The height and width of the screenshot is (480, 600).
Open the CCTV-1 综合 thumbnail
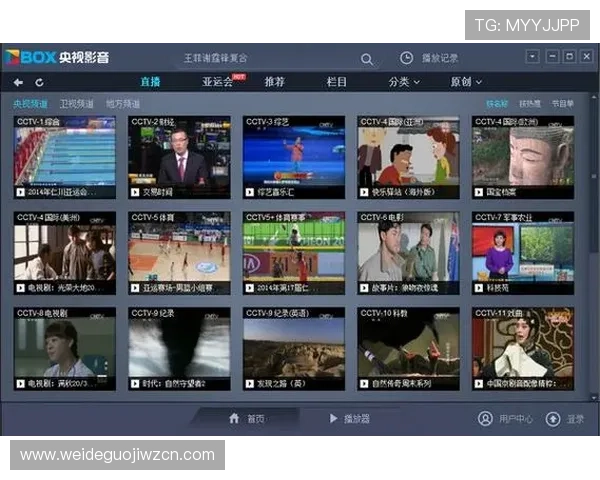[65, 157]
